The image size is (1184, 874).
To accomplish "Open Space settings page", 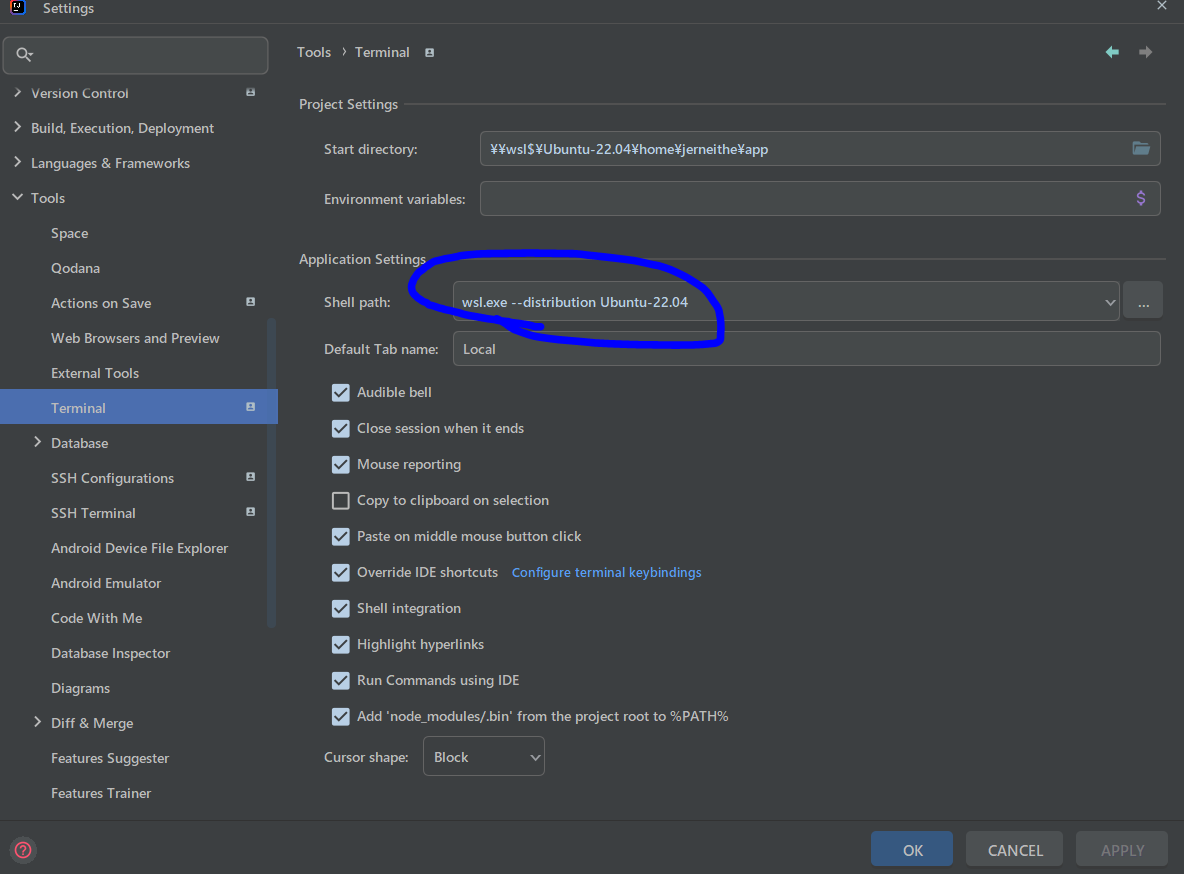I will pyautogui.click(x=69, y=233).
